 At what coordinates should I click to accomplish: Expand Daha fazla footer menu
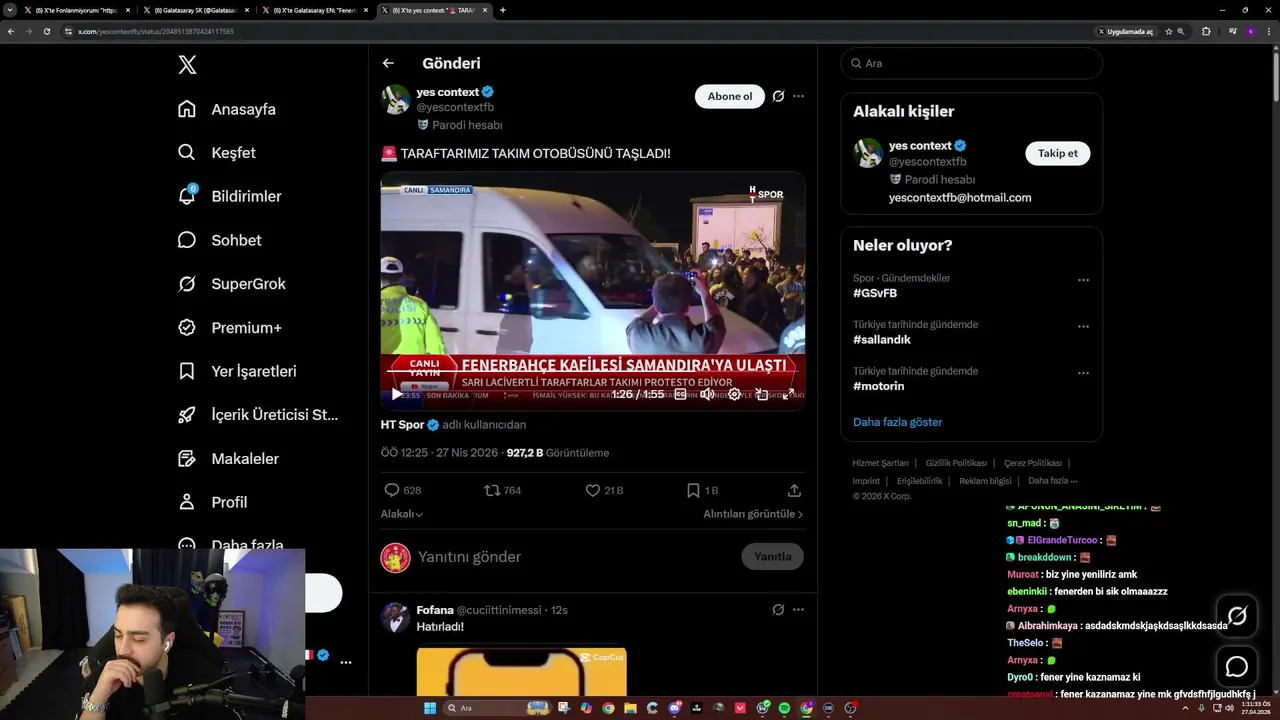[1053, 481]
